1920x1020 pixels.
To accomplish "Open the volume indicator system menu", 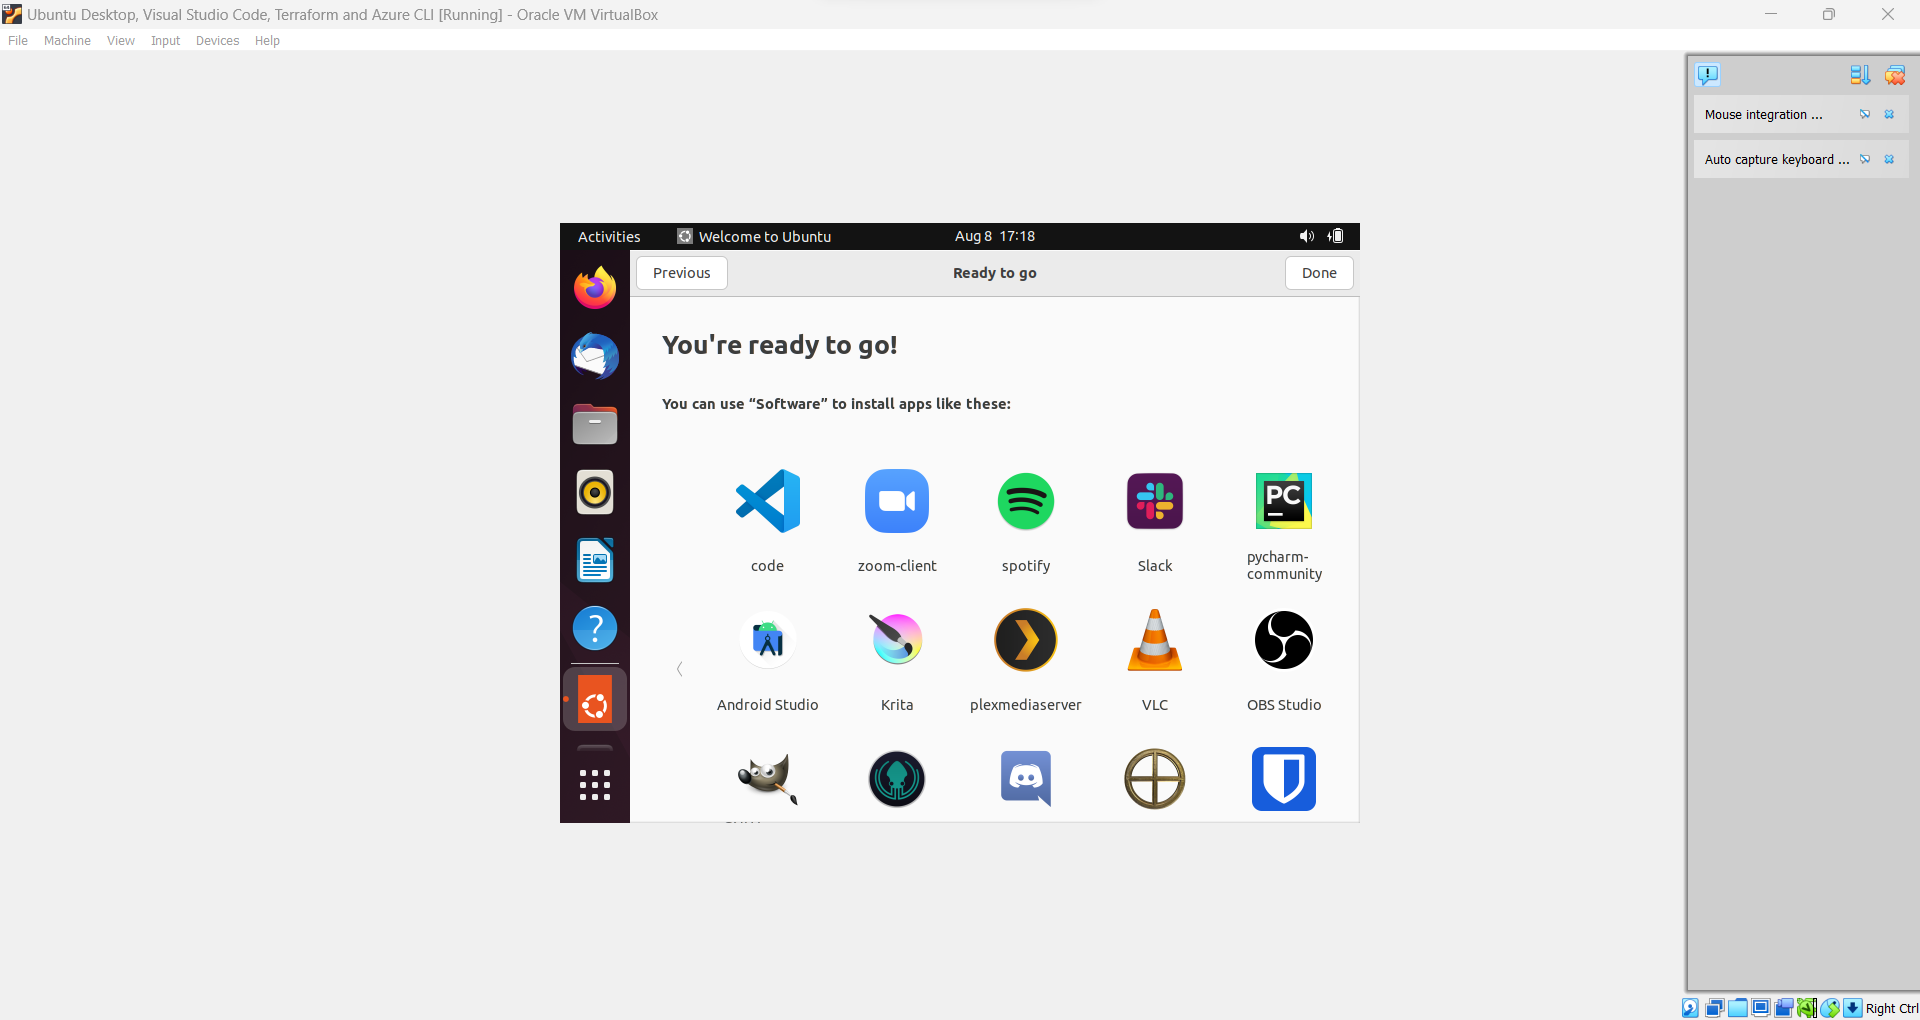I will coord(1306,237).
